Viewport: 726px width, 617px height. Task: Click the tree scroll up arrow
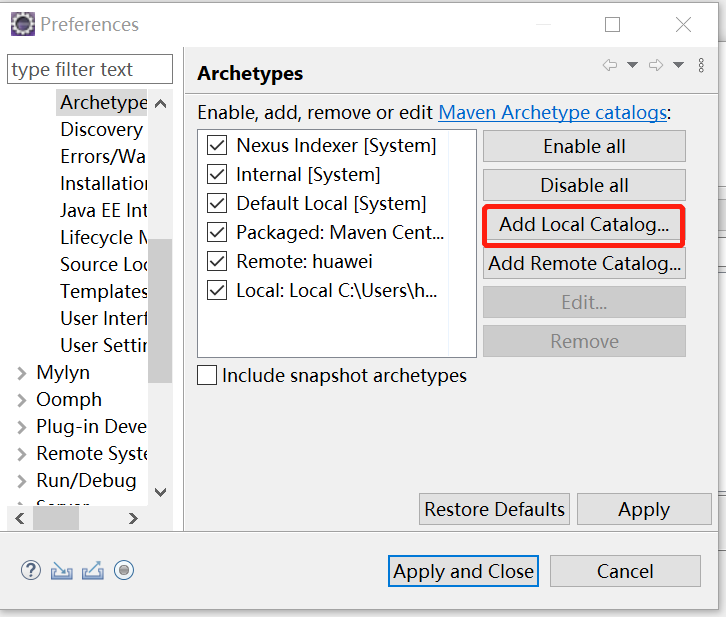(x=160, y=103)
